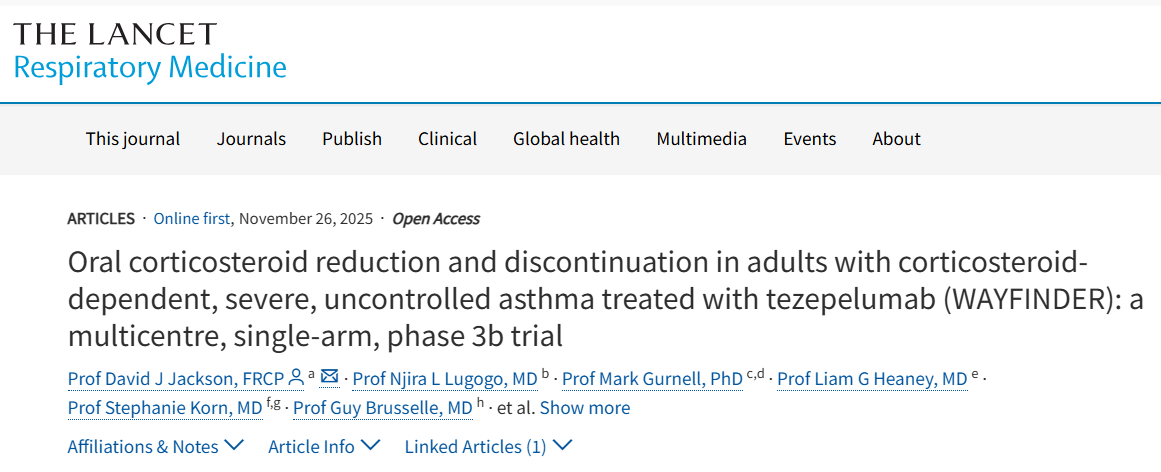Viewport: 1161px width, 472px height.
Task: Open author Prof Mark Gurnell link
Action: (x=651, y=379)
